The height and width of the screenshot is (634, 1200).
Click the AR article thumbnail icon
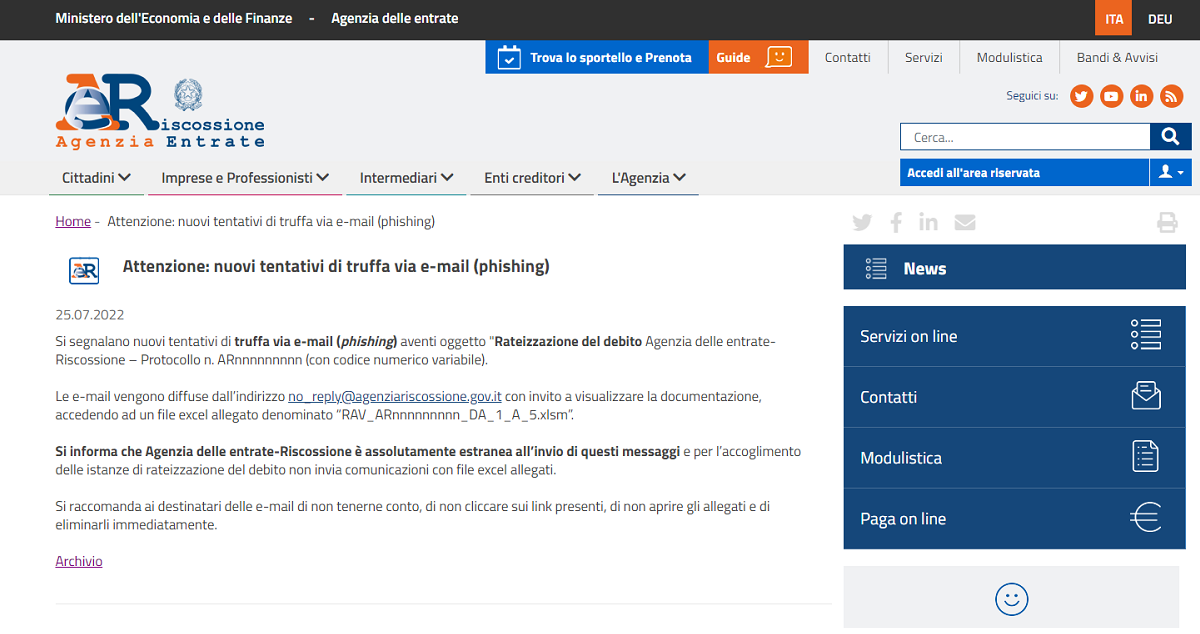(x=84, y=270)
